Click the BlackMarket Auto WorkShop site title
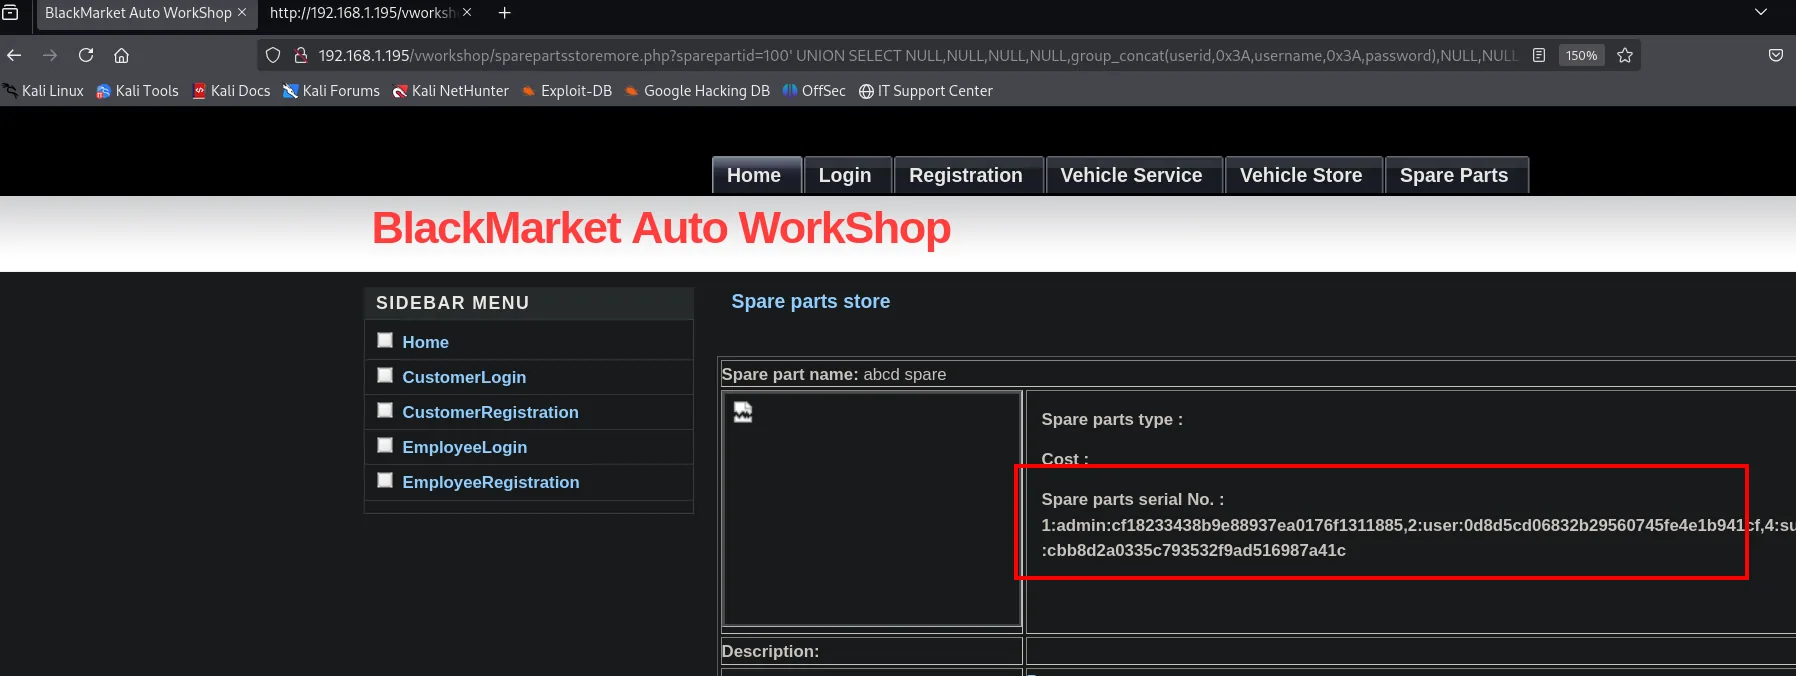Viewport: 1796px width, 676px height. click(x=661, y=229)
